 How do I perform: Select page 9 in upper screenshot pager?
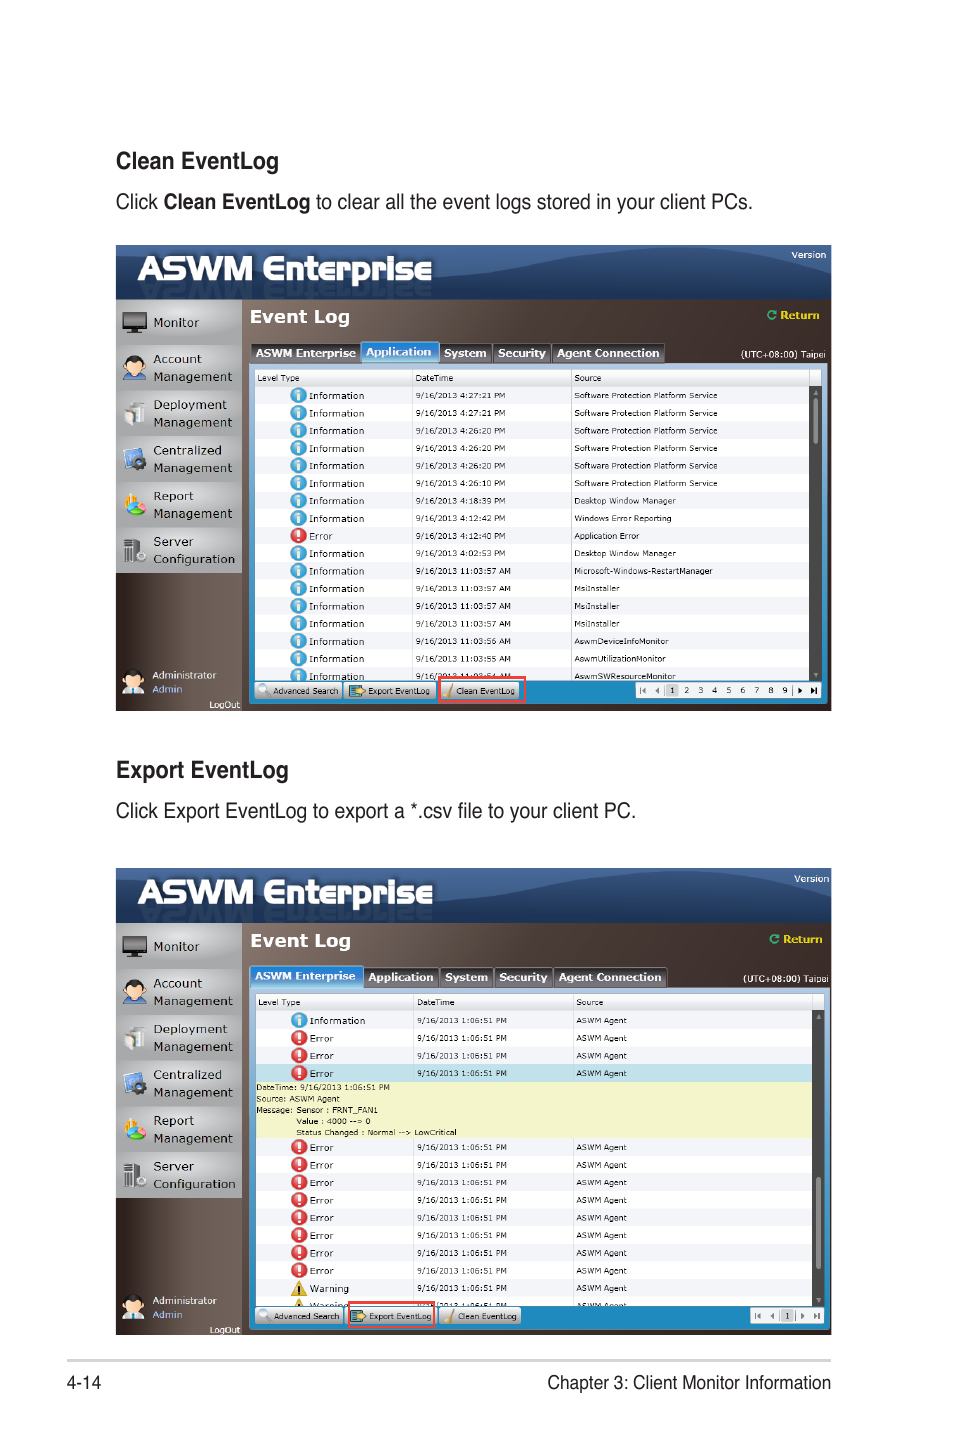(785, 690)
